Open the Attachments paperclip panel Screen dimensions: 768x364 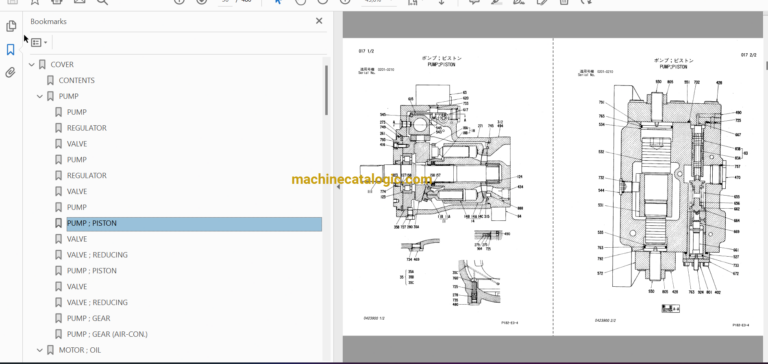[10, 73]
